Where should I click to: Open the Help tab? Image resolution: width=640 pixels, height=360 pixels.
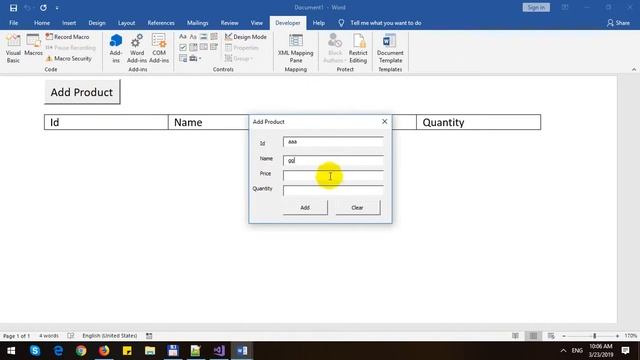tap(318, 23)
